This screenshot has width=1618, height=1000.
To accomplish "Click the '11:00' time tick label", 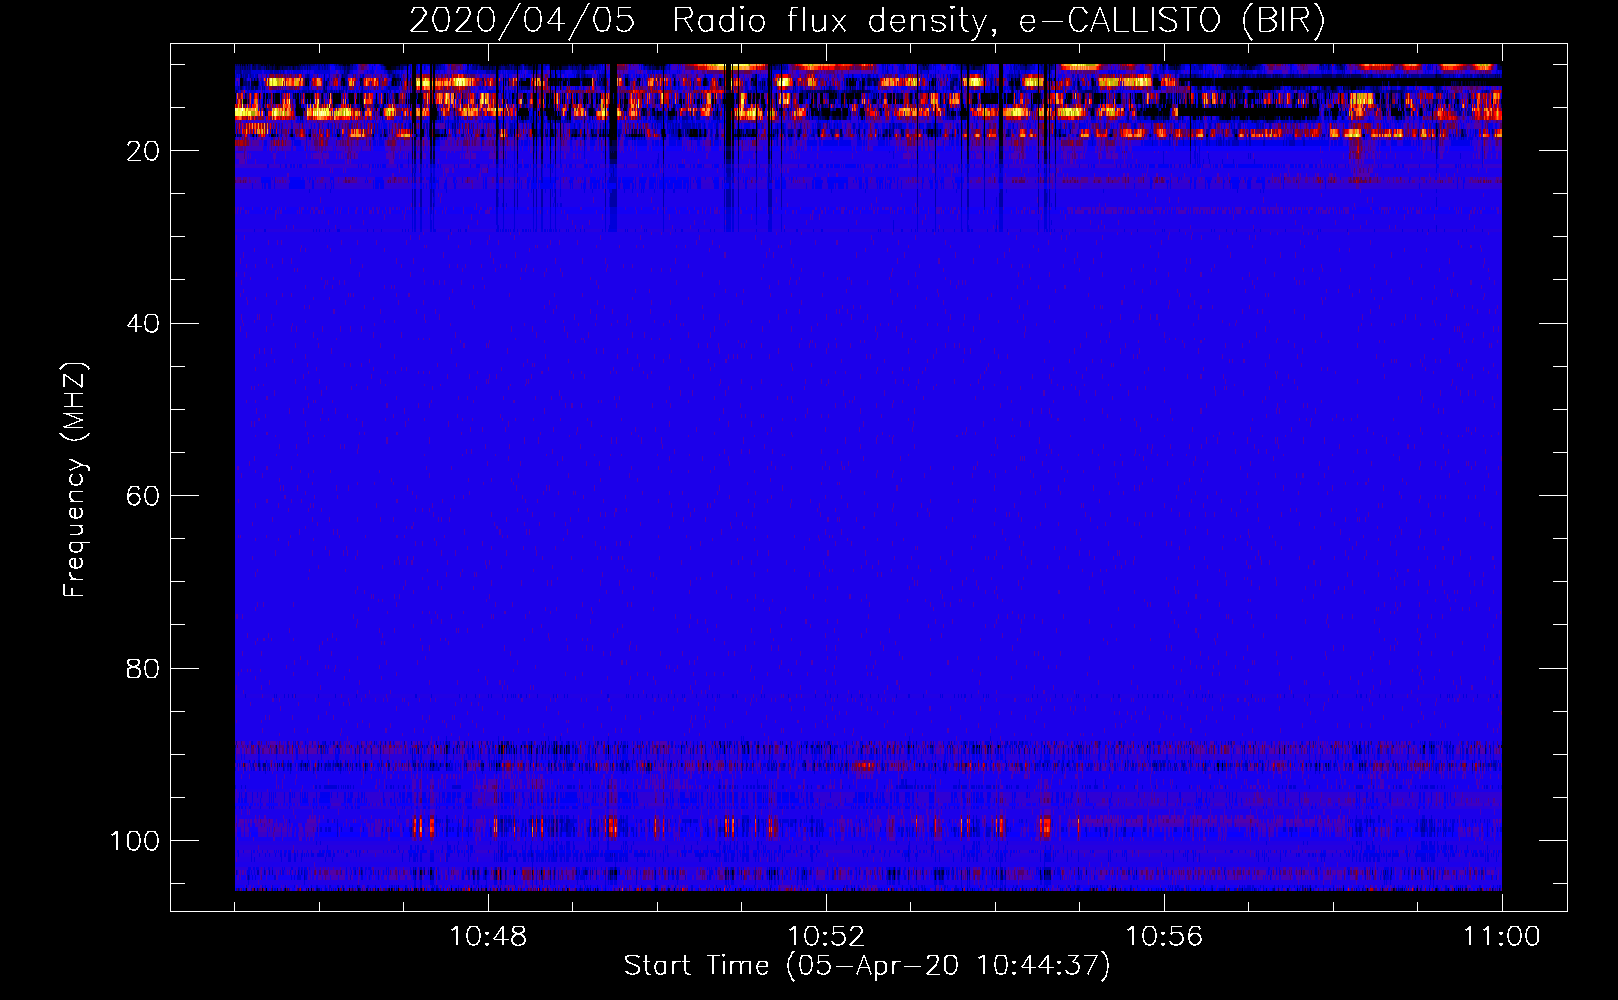I will coord(1501,937).
